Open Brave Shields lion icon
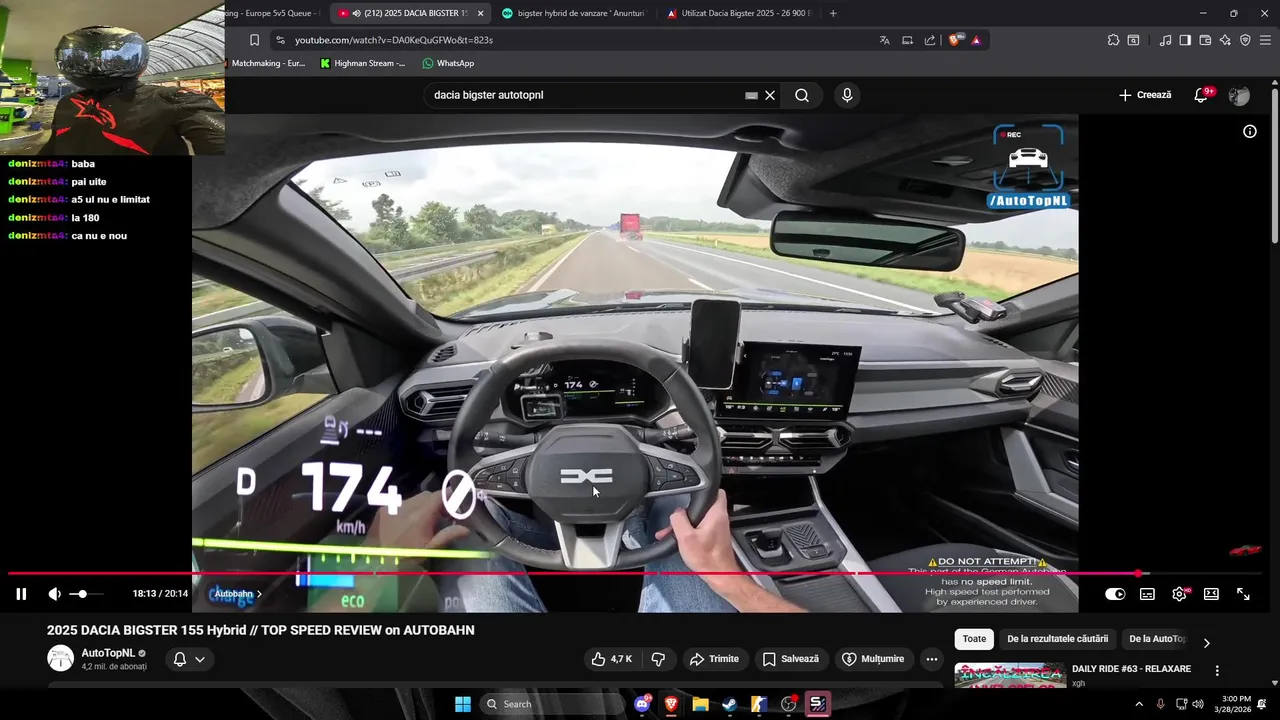Screen dimensions: 1280x720 pos(955,40)
